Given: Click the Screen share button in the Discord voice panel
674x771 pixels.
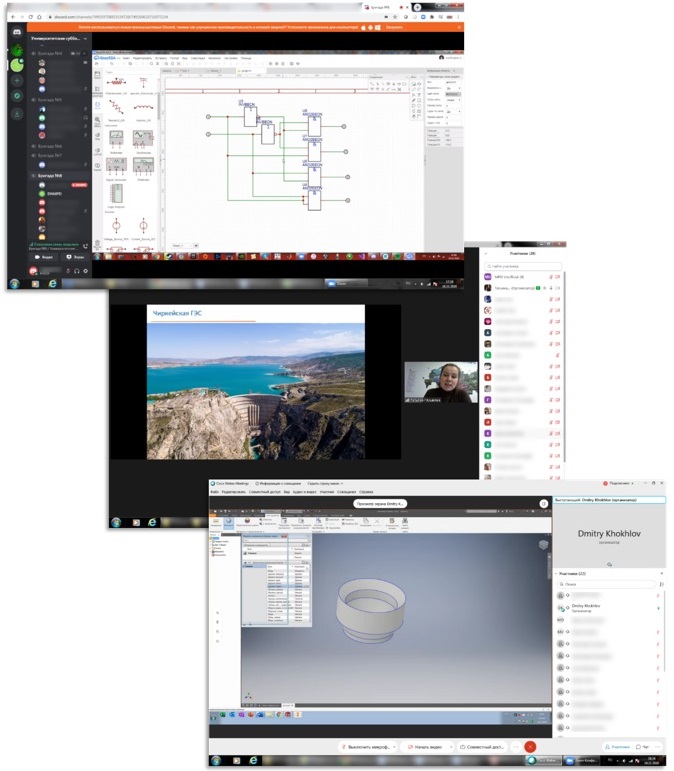Looking at the screenshot, I should [x=75, y=257].
